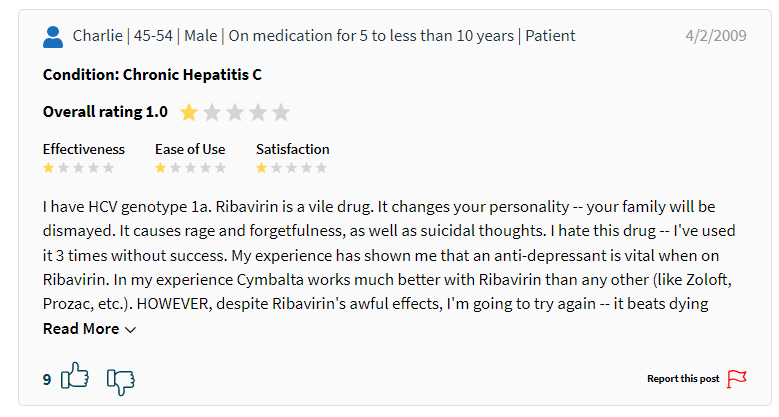Image resolution: width=779 pixels, height=417 pixels.
Task: Click the thumbs up icon
Action: [x=75, y=375]
